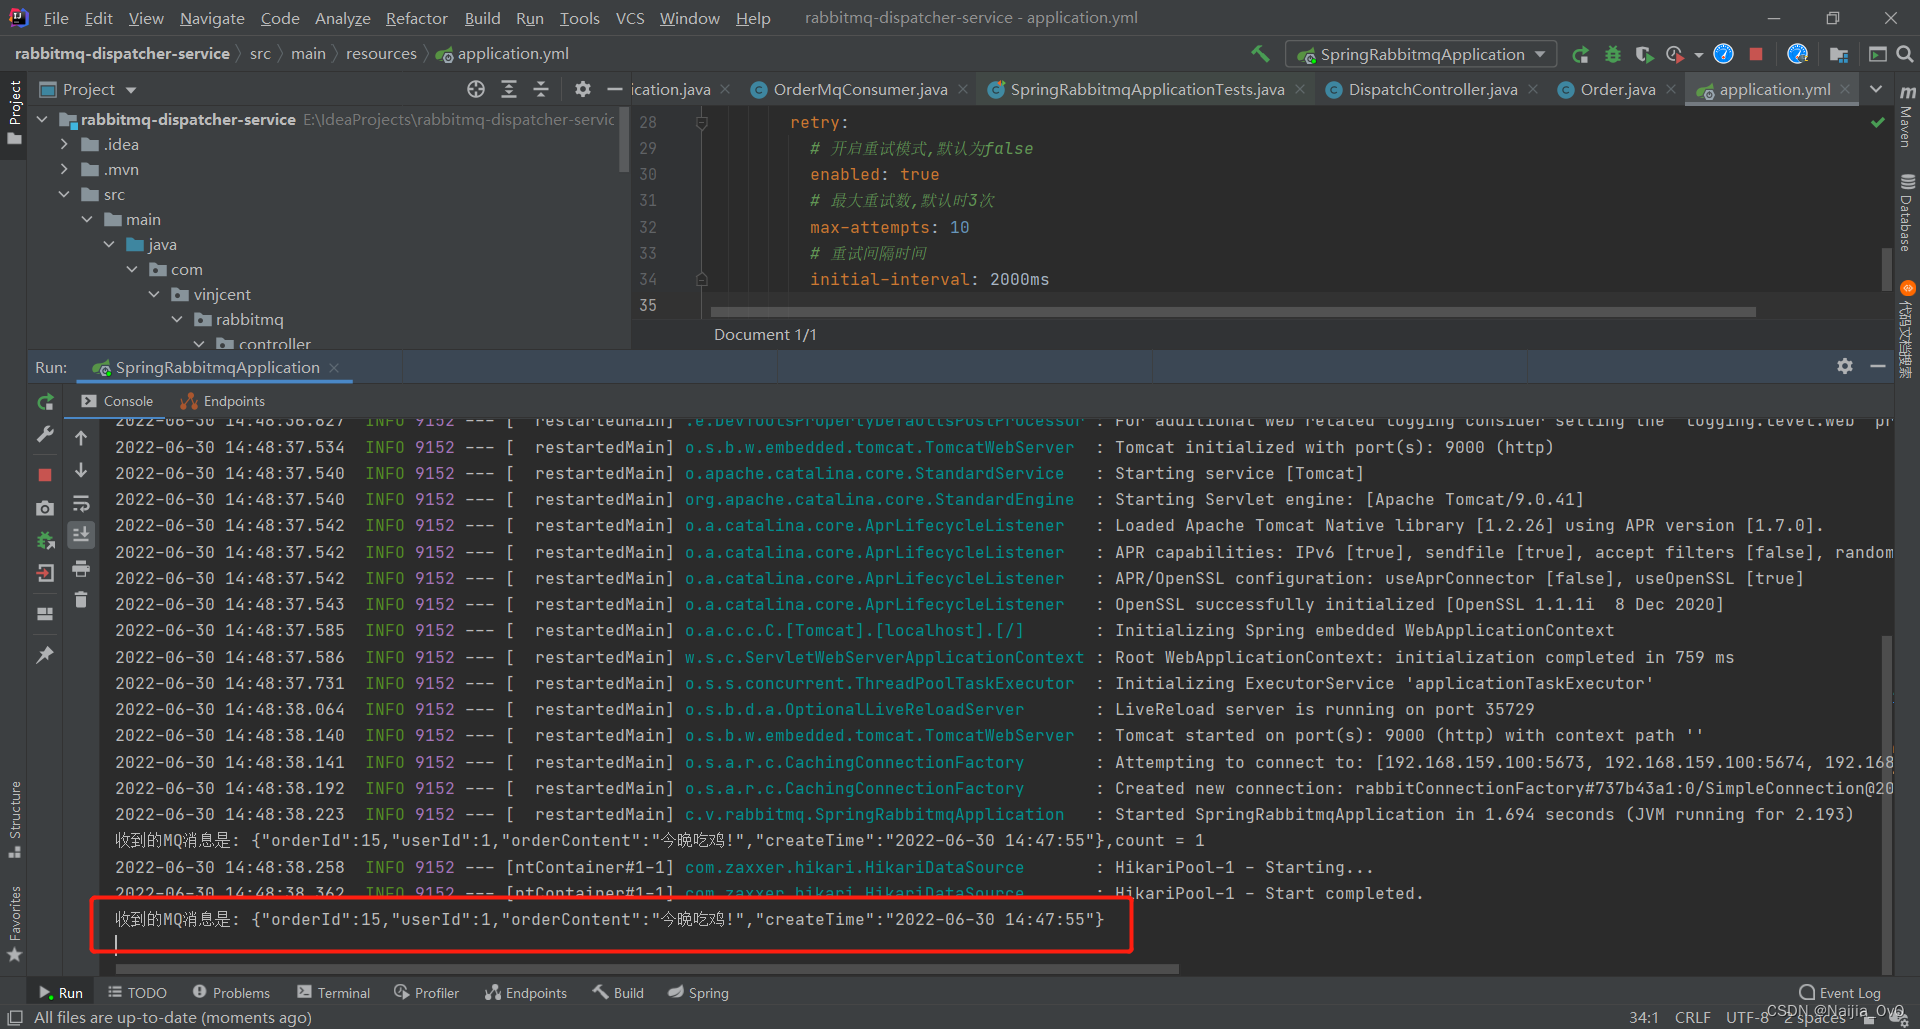
Task: Open the Problems tool window
Action: click(231, 992)
